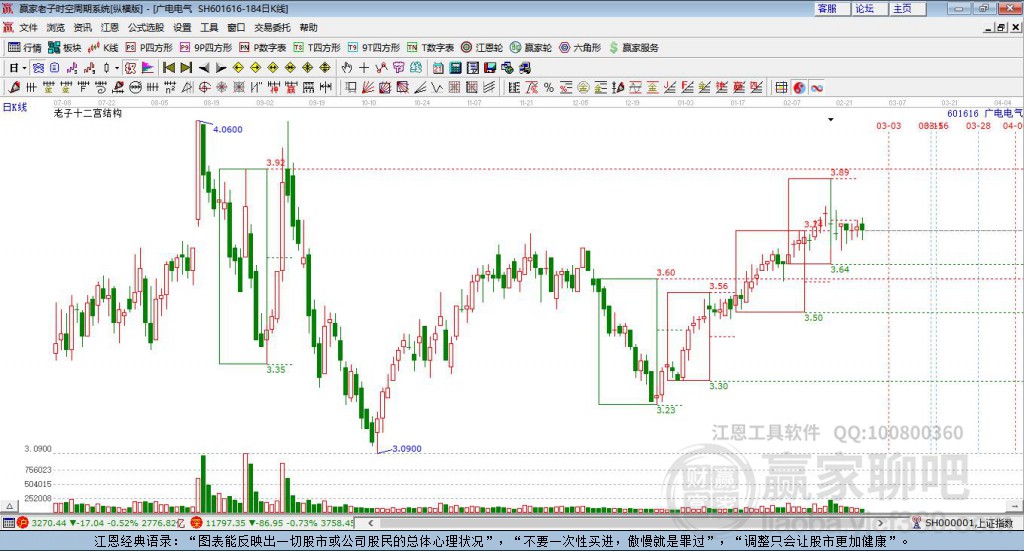This screenshot has height=551, width=1024.
Task: Open the 行情 market quotes view
Action: 25,48
